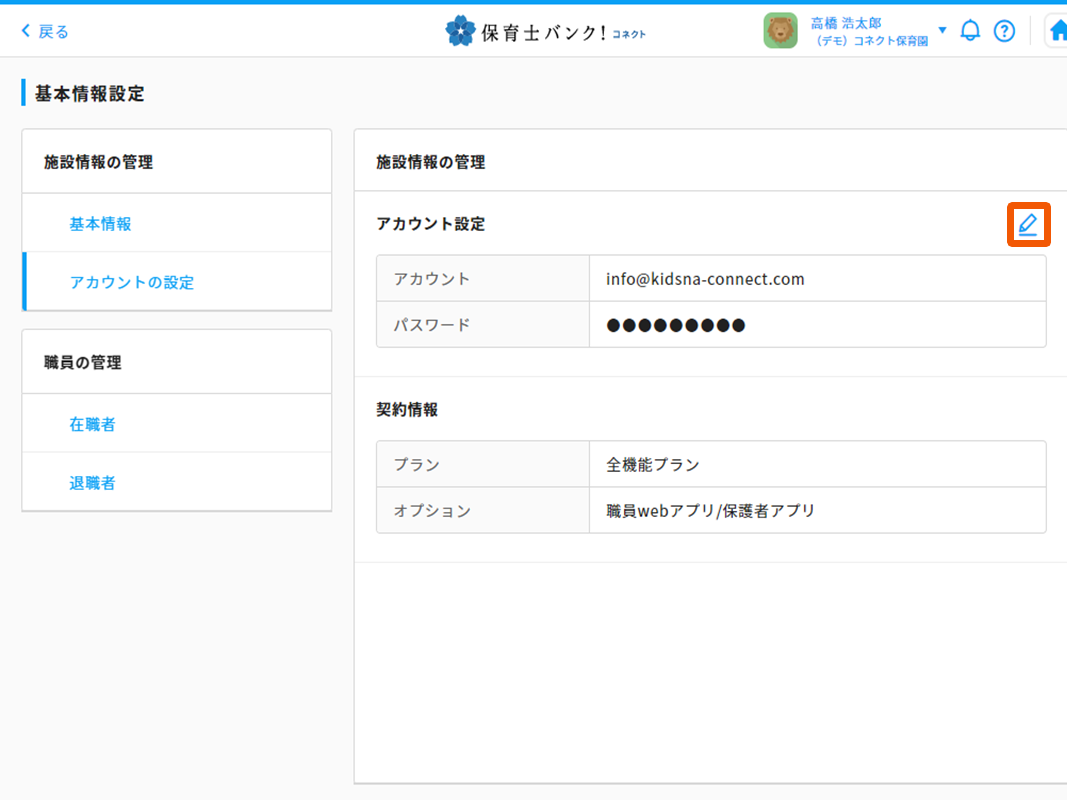The height and width of the screenshot is (800, 1067).
Task: Open the notification bell
Action: coord(969,31)
